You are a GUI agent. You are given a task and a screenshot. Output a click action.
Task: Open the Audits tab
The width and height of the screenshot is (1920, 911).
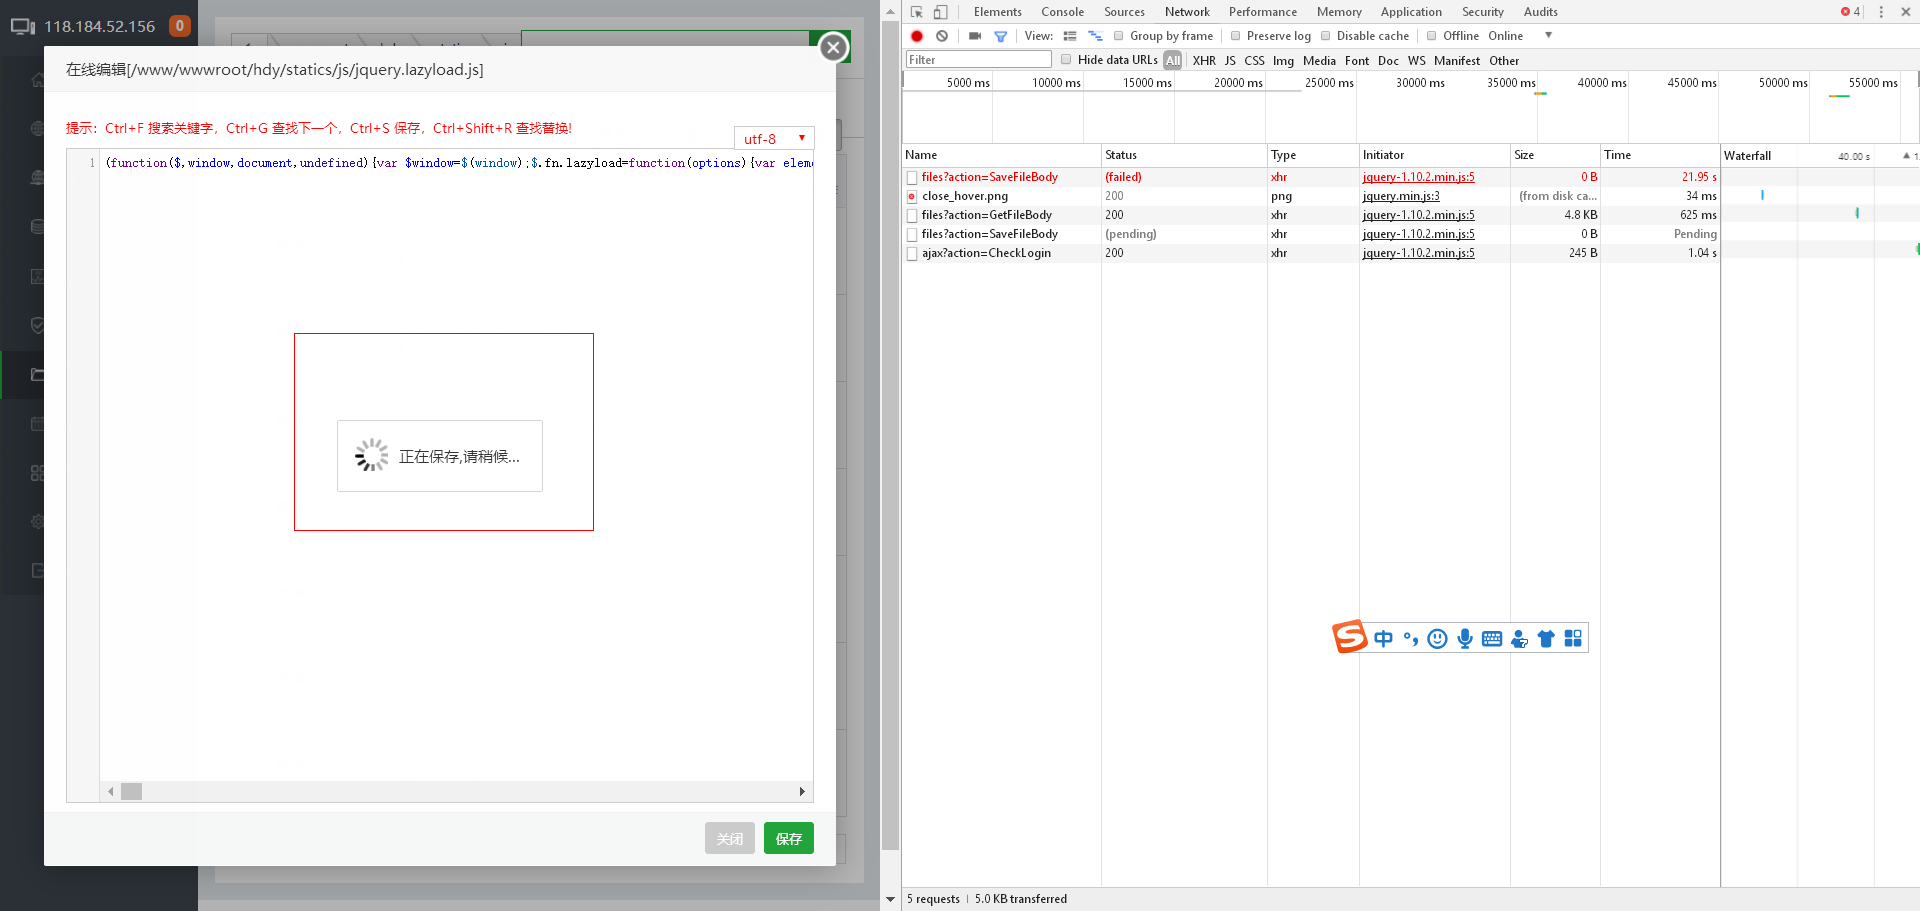coord(1541,12)
